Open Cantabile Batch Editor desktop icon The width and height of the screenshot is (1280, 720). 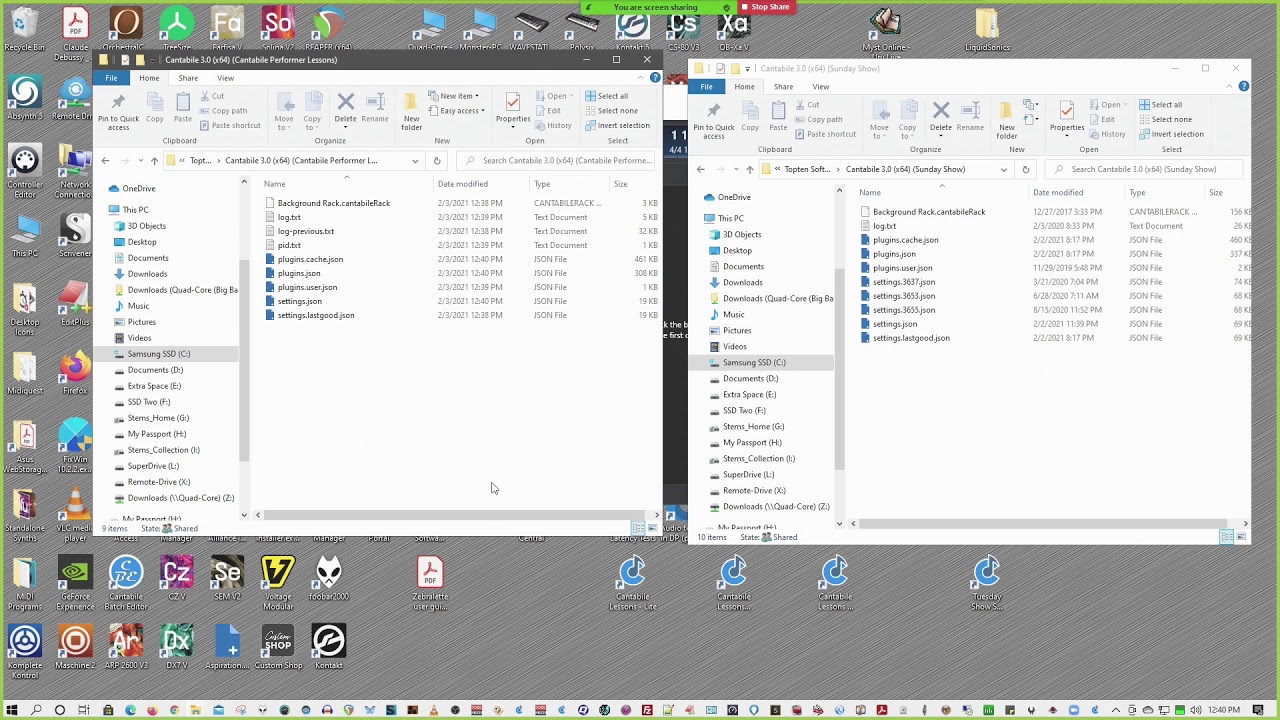(x=126, y=585)
